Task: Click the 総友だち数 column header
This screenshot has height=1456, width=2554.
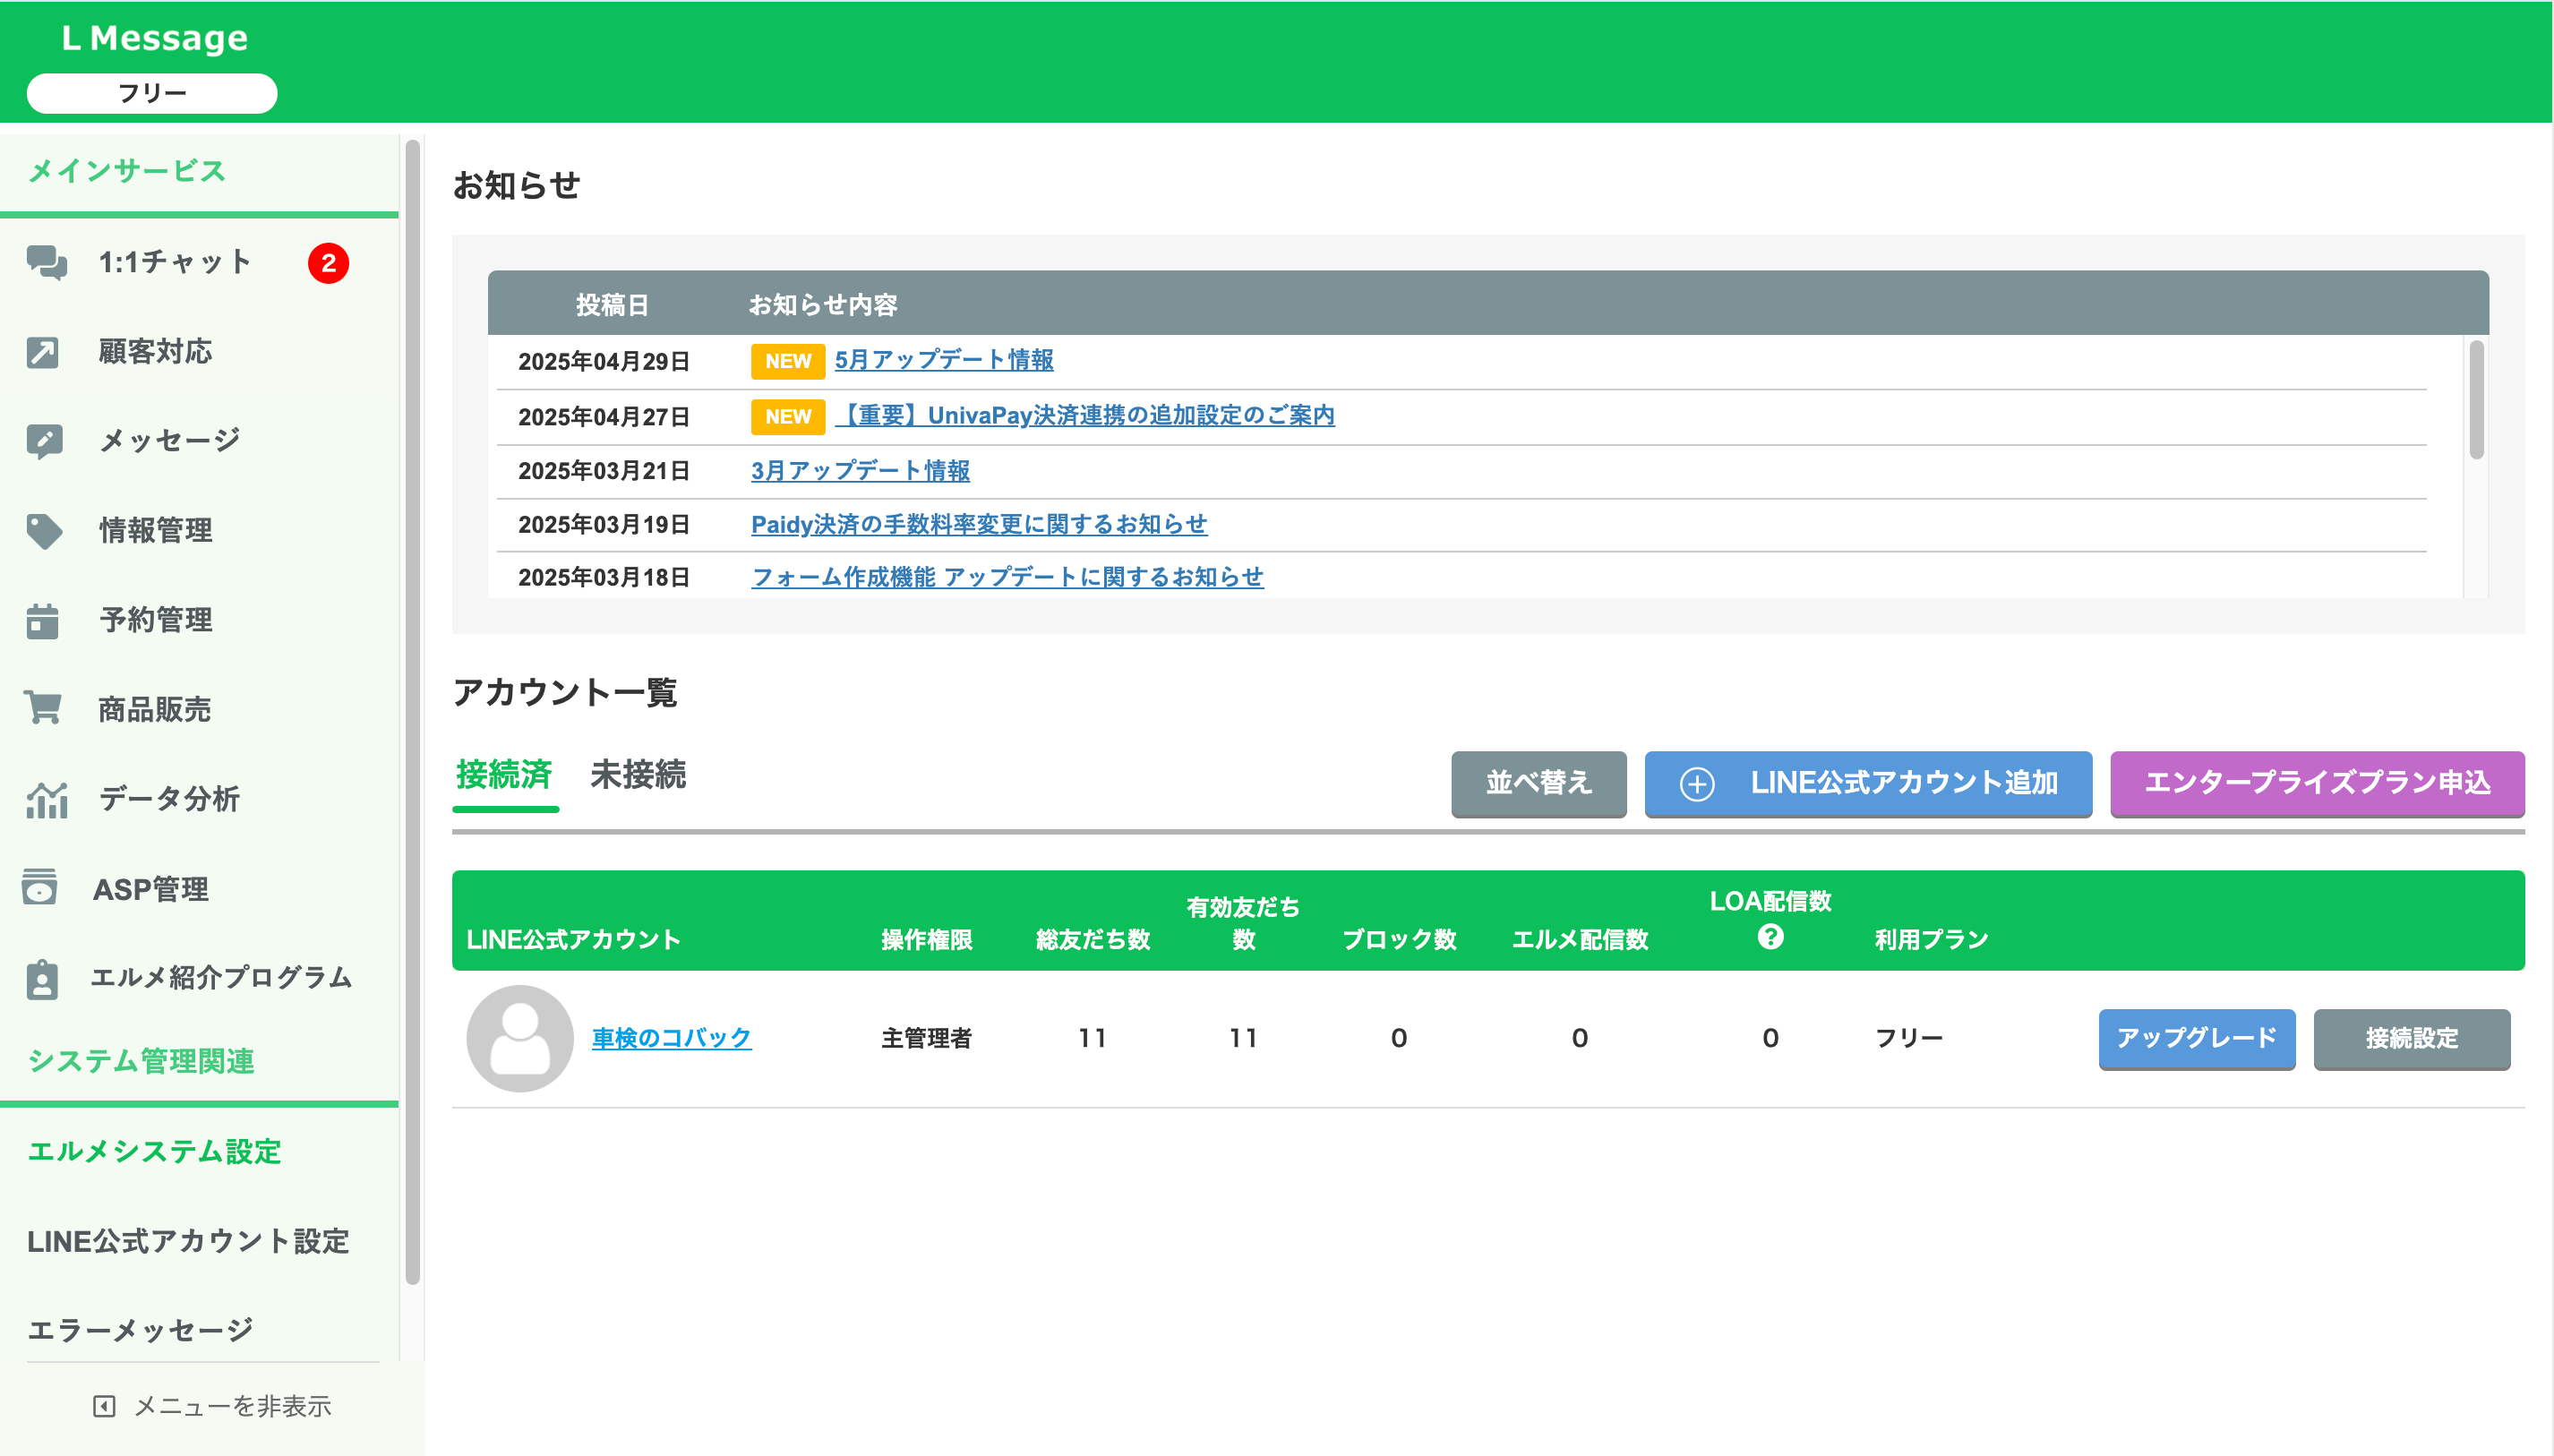Action: (1093, 940)
